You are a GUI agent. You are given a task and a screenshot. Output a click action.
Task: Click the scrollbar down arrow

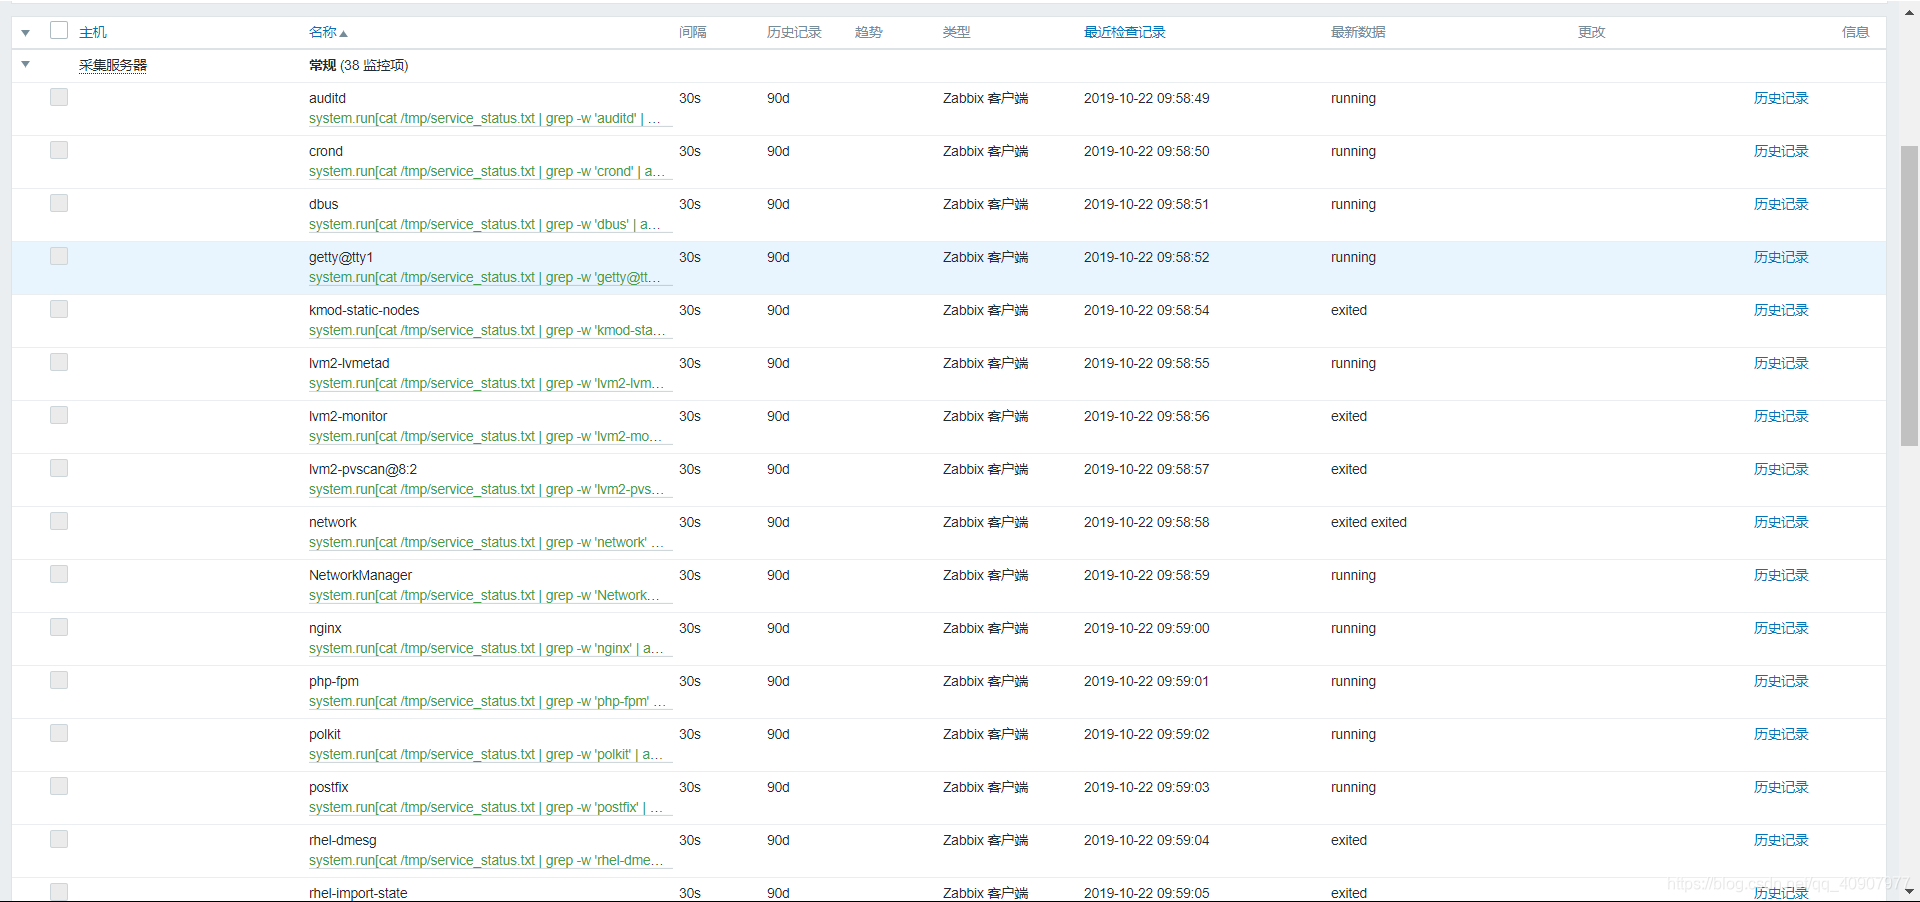click(1909, 891)
